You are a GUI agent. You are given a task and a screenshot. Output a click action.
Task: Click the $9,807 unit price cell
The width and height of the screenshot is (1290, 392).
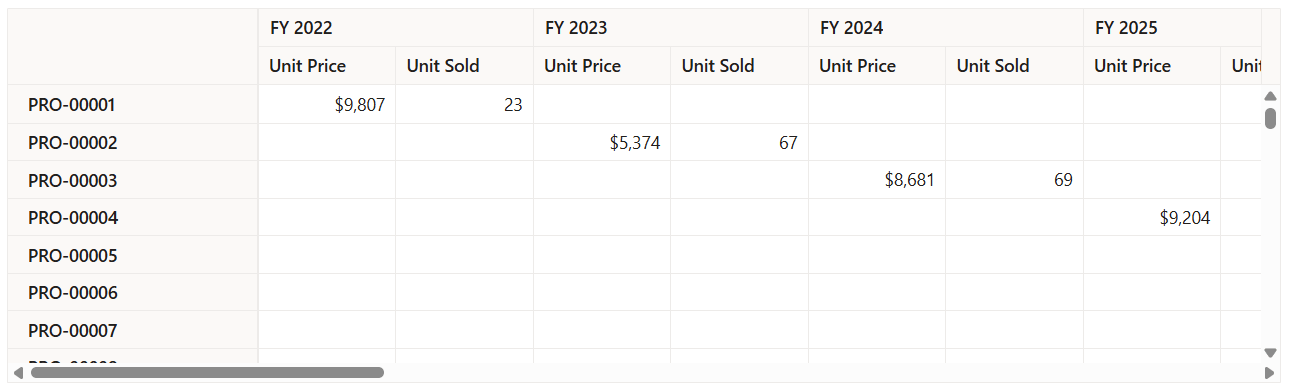click(x=327, y=104)
